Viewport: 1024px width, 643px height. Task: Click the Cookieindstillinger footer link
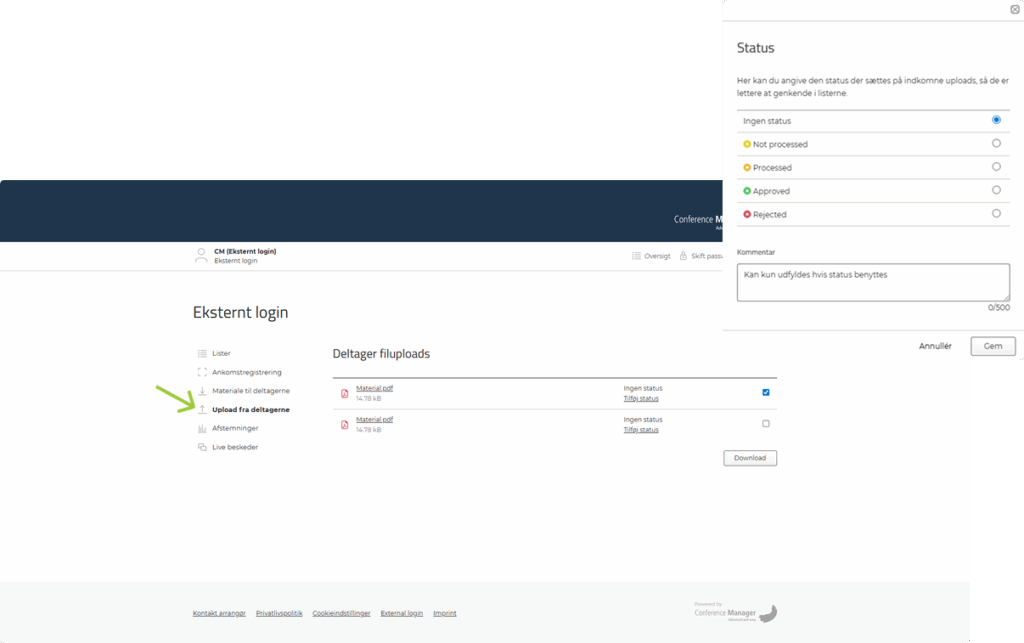(341, 614)
